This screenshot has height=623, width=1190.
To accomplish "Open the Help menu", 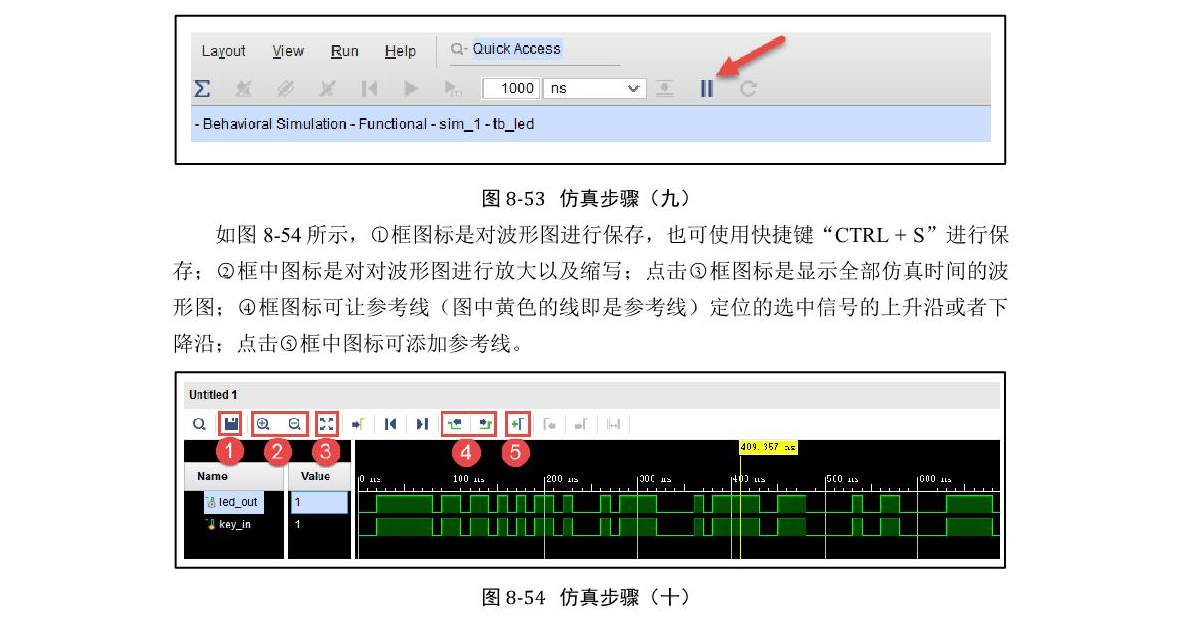I will tap(400, 51).
